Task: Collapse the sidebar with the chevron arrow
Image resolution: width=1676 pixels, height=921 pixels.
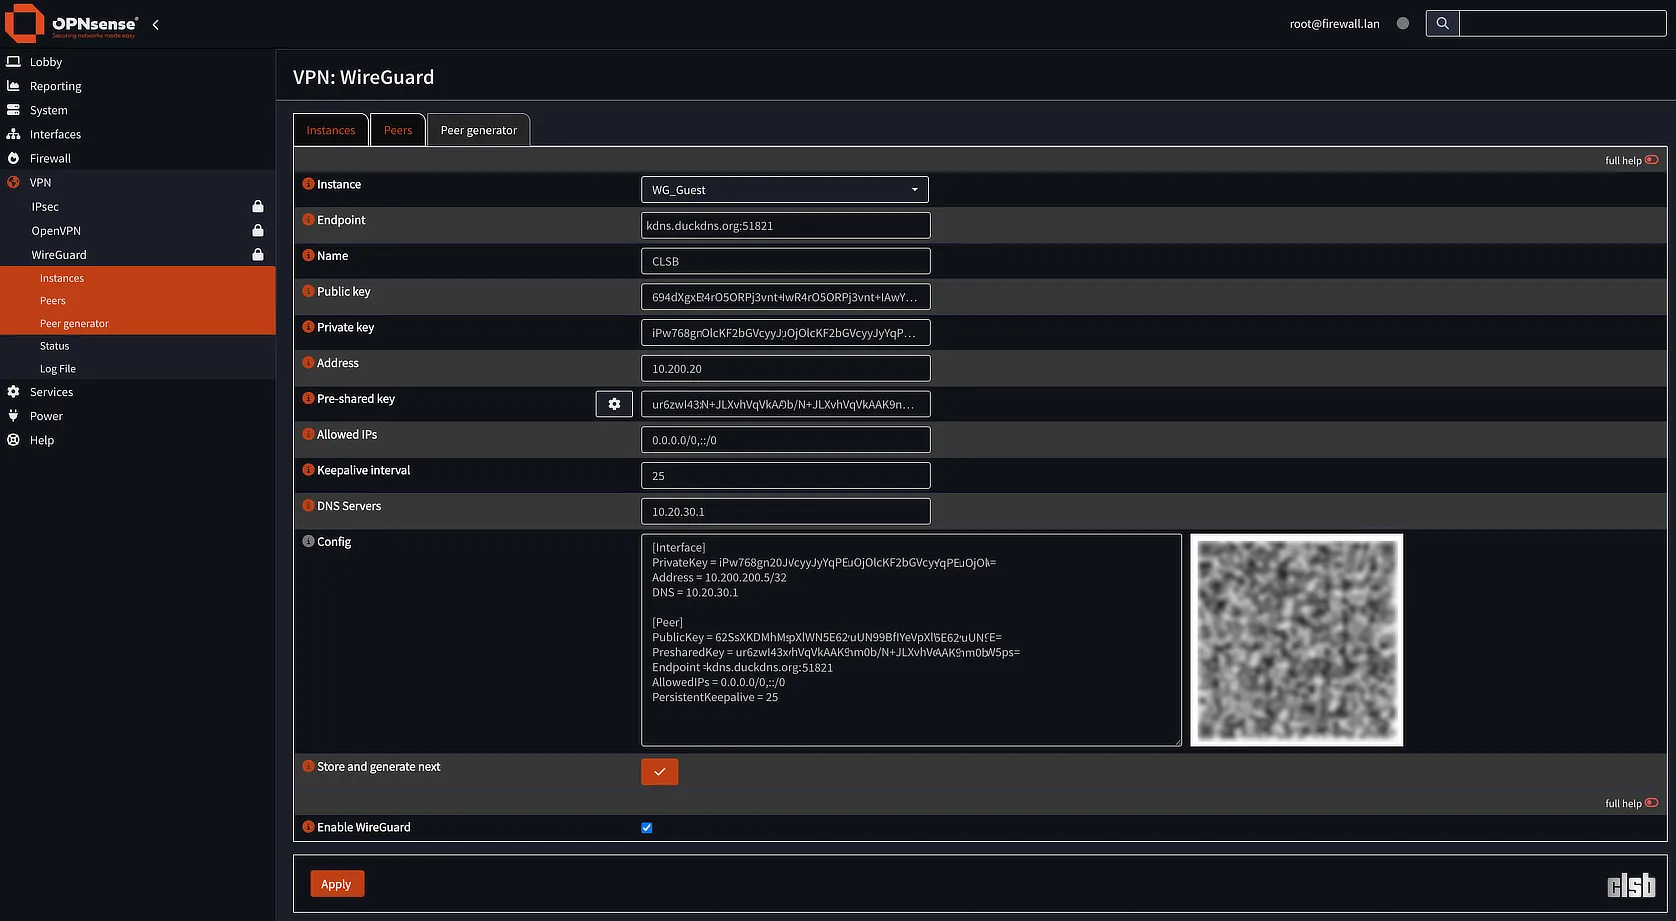Action: click(x=156, y=24)
